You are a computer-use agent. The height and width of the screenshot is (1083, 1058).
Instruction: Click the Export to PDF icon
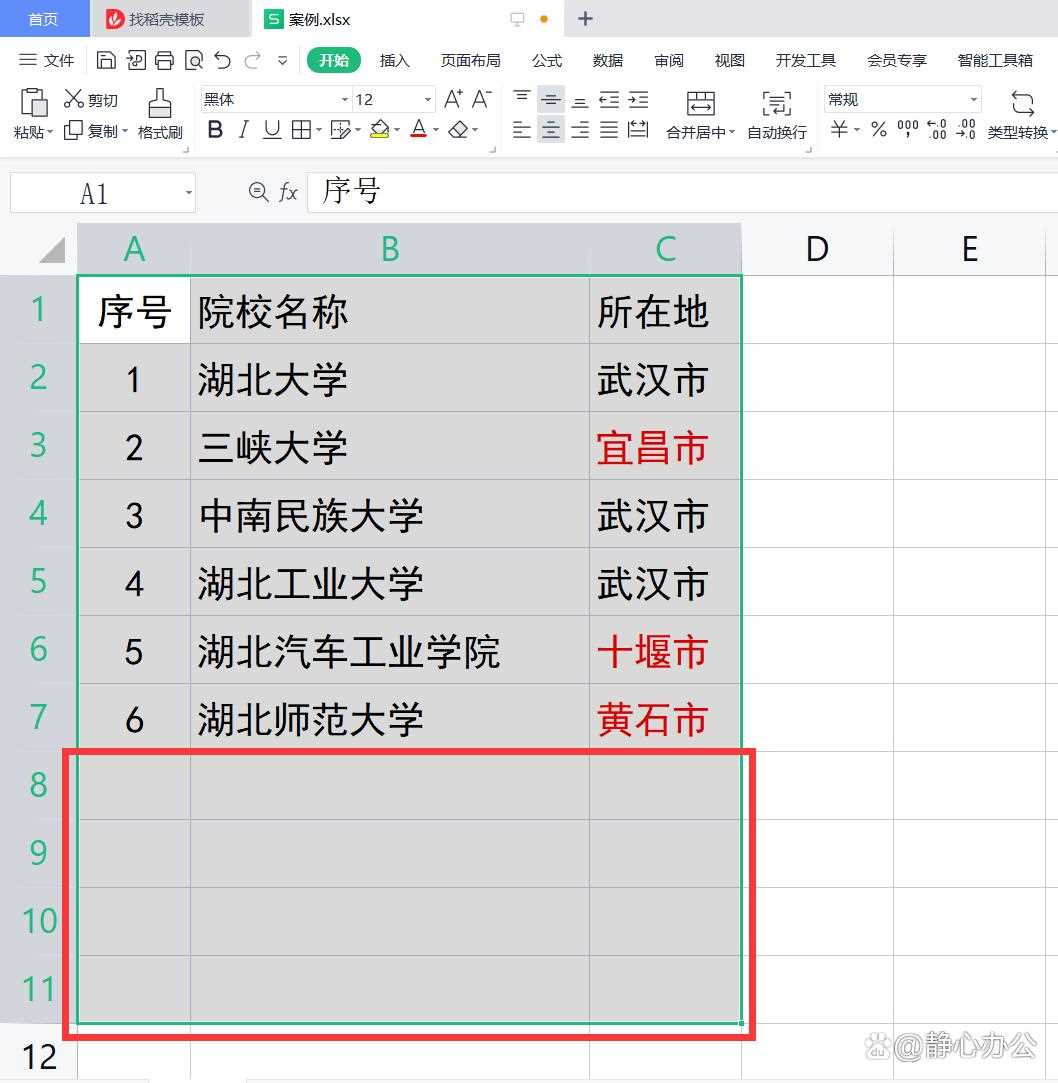click(136, 61)
